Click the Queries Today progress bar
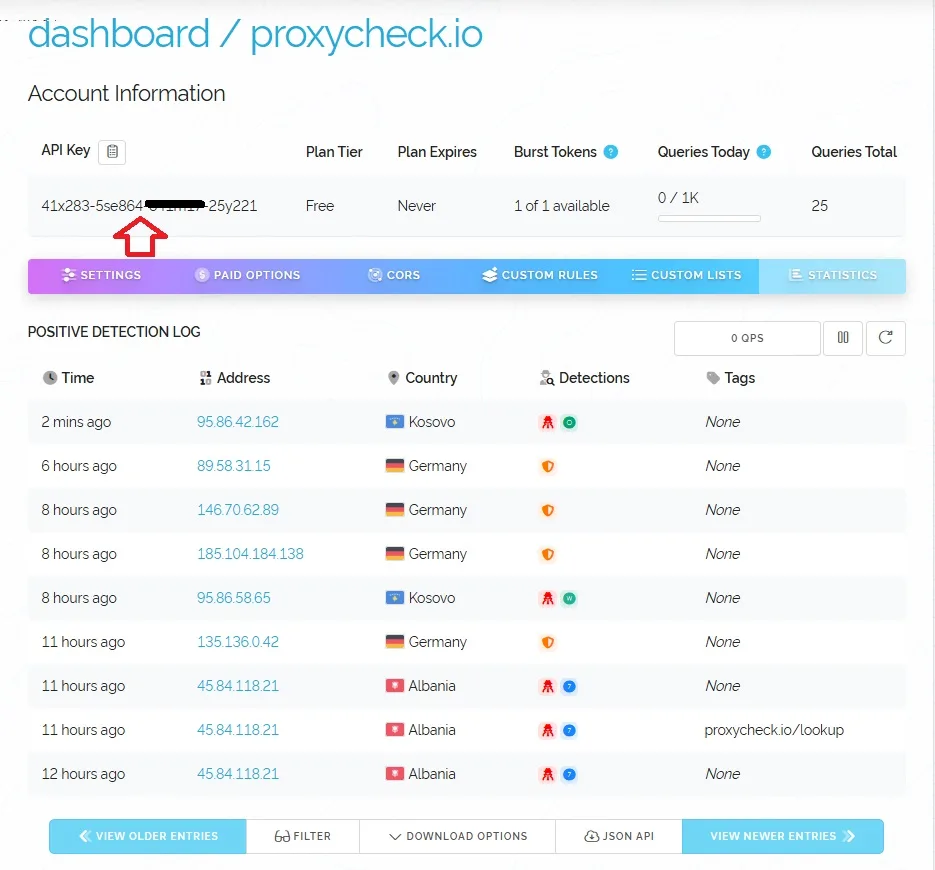The width and height of the screenshot is (935, 870). 709,219
